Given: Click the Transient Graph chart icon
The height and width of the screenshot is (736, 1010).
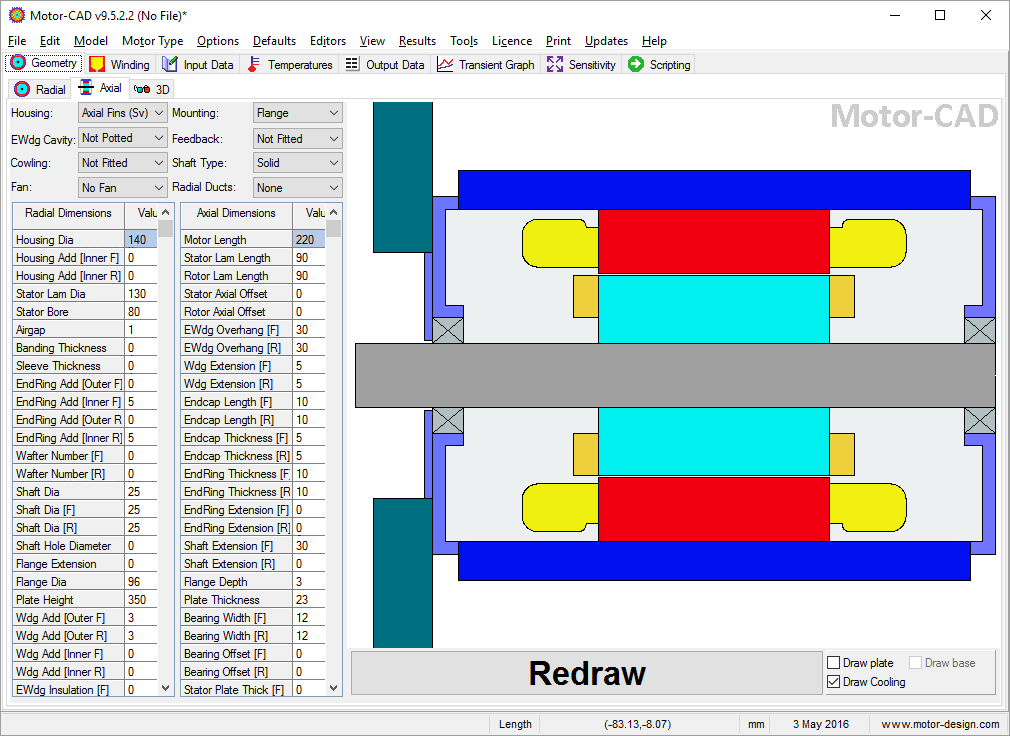Looking at the screenshot, I should 445,64.
